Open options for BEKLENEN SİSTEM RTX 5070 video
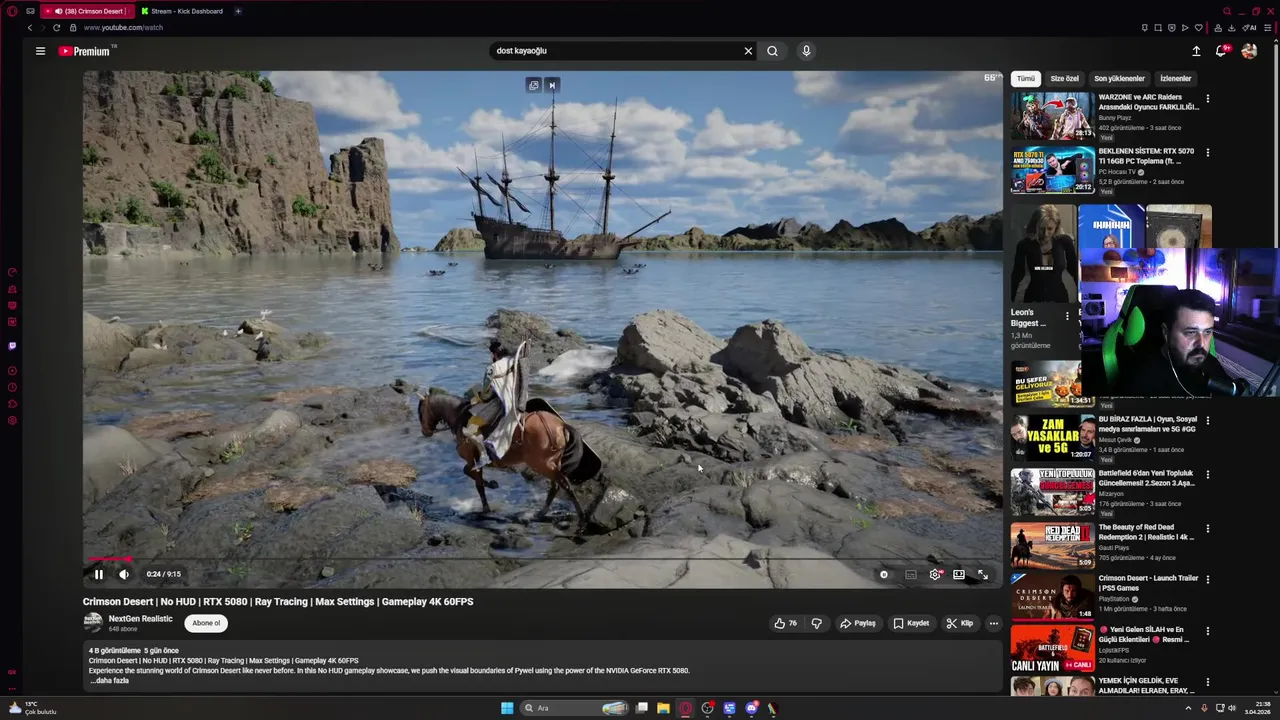Screen dimensions: 1280x720 click(1208, 153)
